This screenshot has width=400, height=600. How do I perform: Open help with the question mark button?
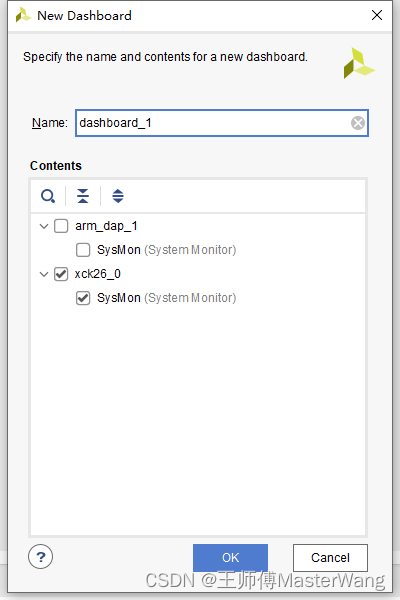pyautogui.click(x=41, y=557)
